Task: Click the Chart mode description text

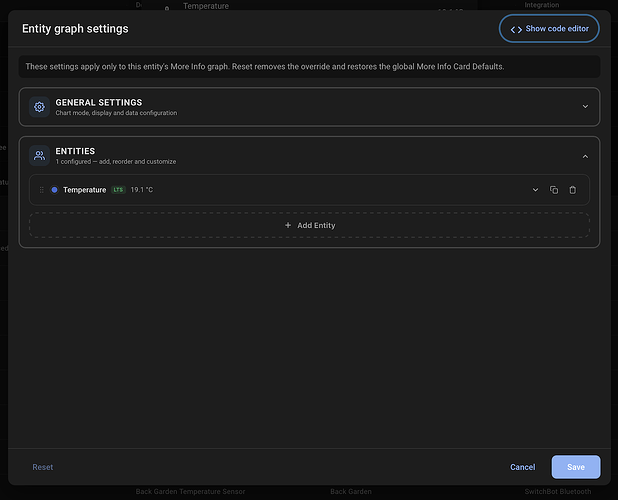Action: [x=116, y=113]
